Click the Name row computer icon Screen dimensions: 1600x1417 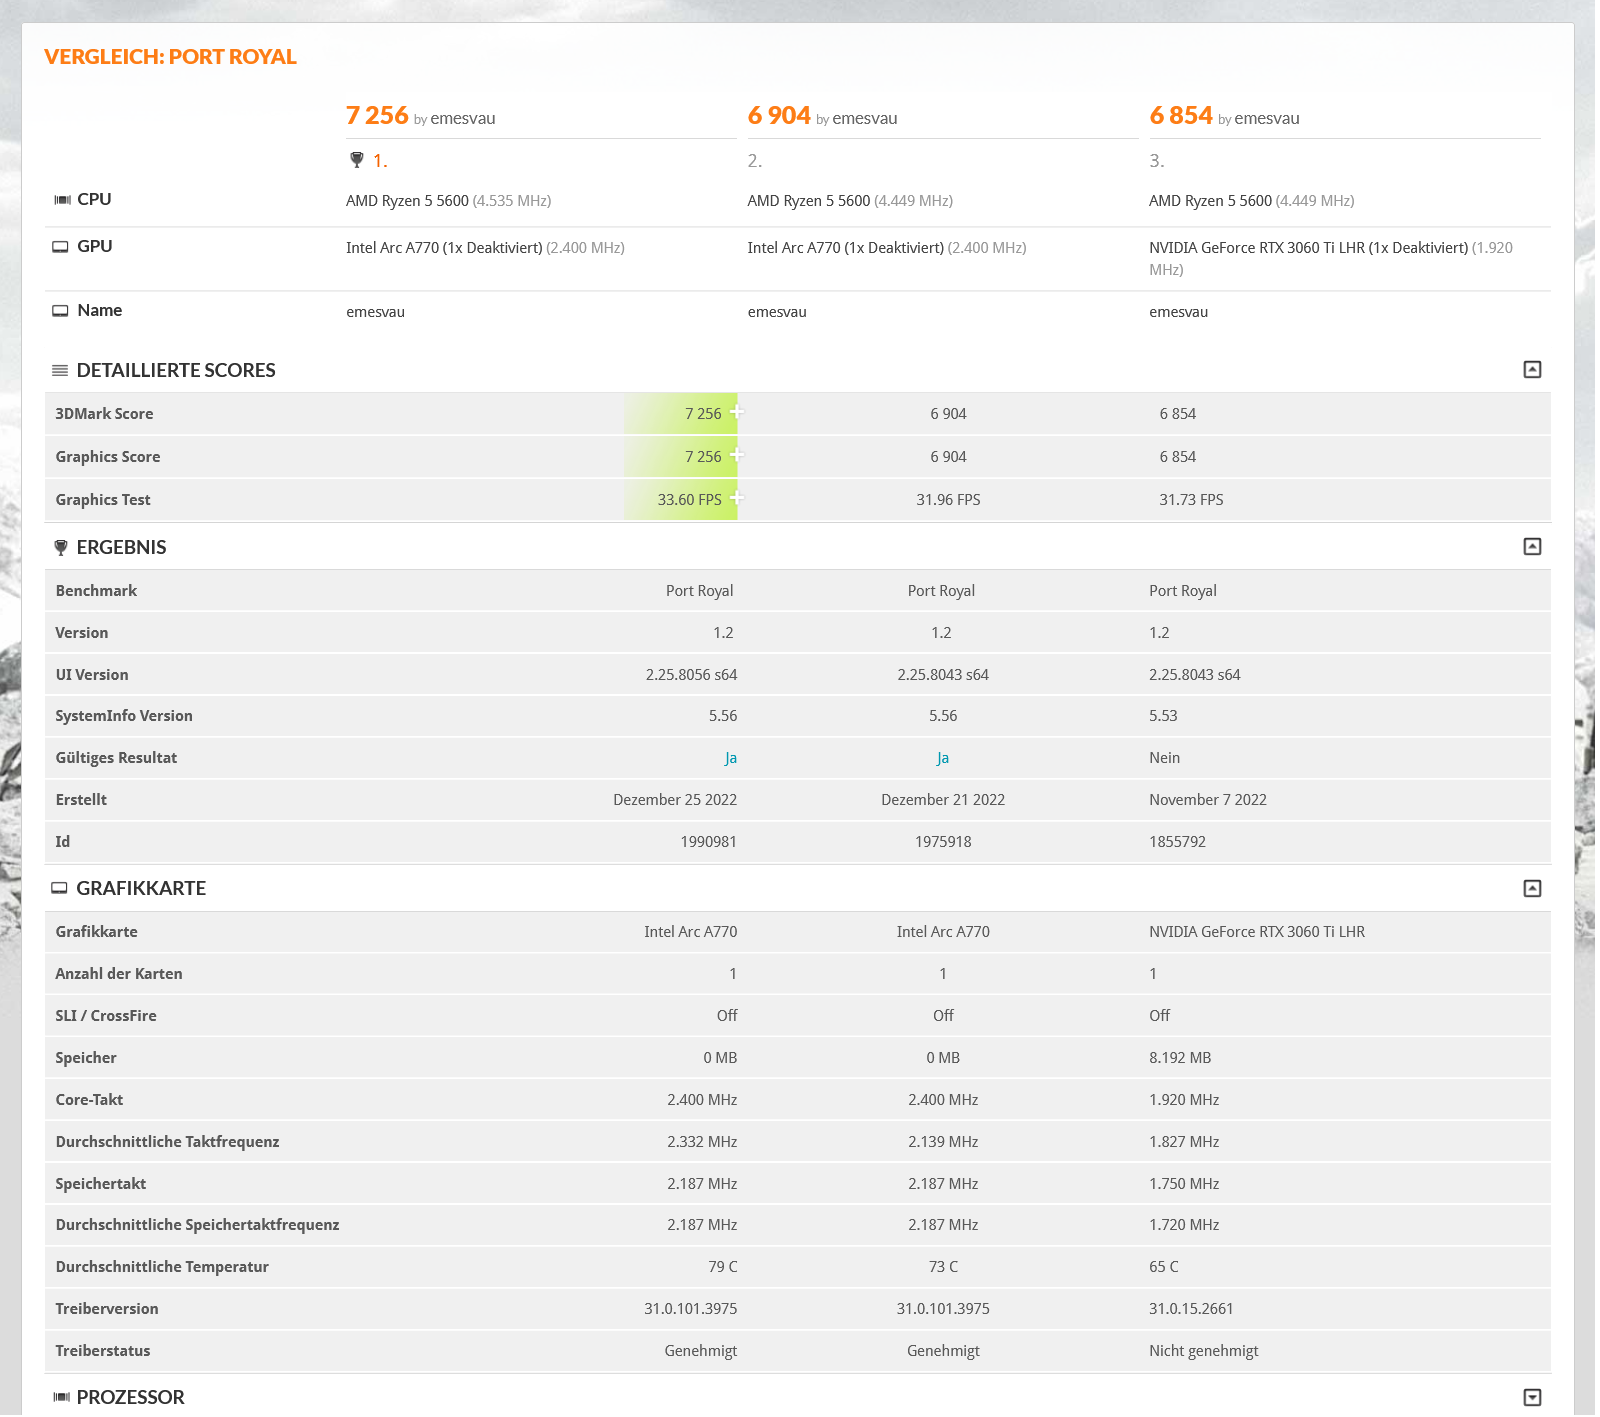61,311
